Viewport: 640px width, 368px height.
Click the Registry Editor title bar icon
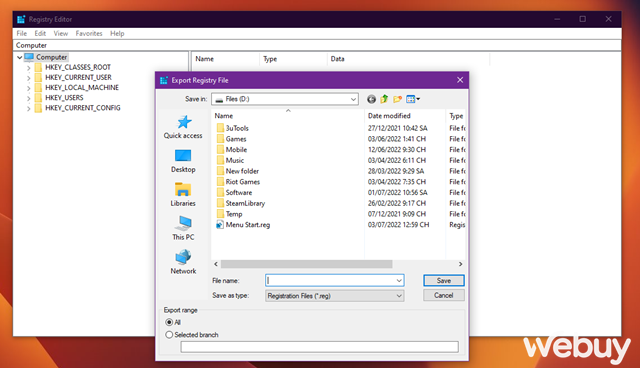21,19
